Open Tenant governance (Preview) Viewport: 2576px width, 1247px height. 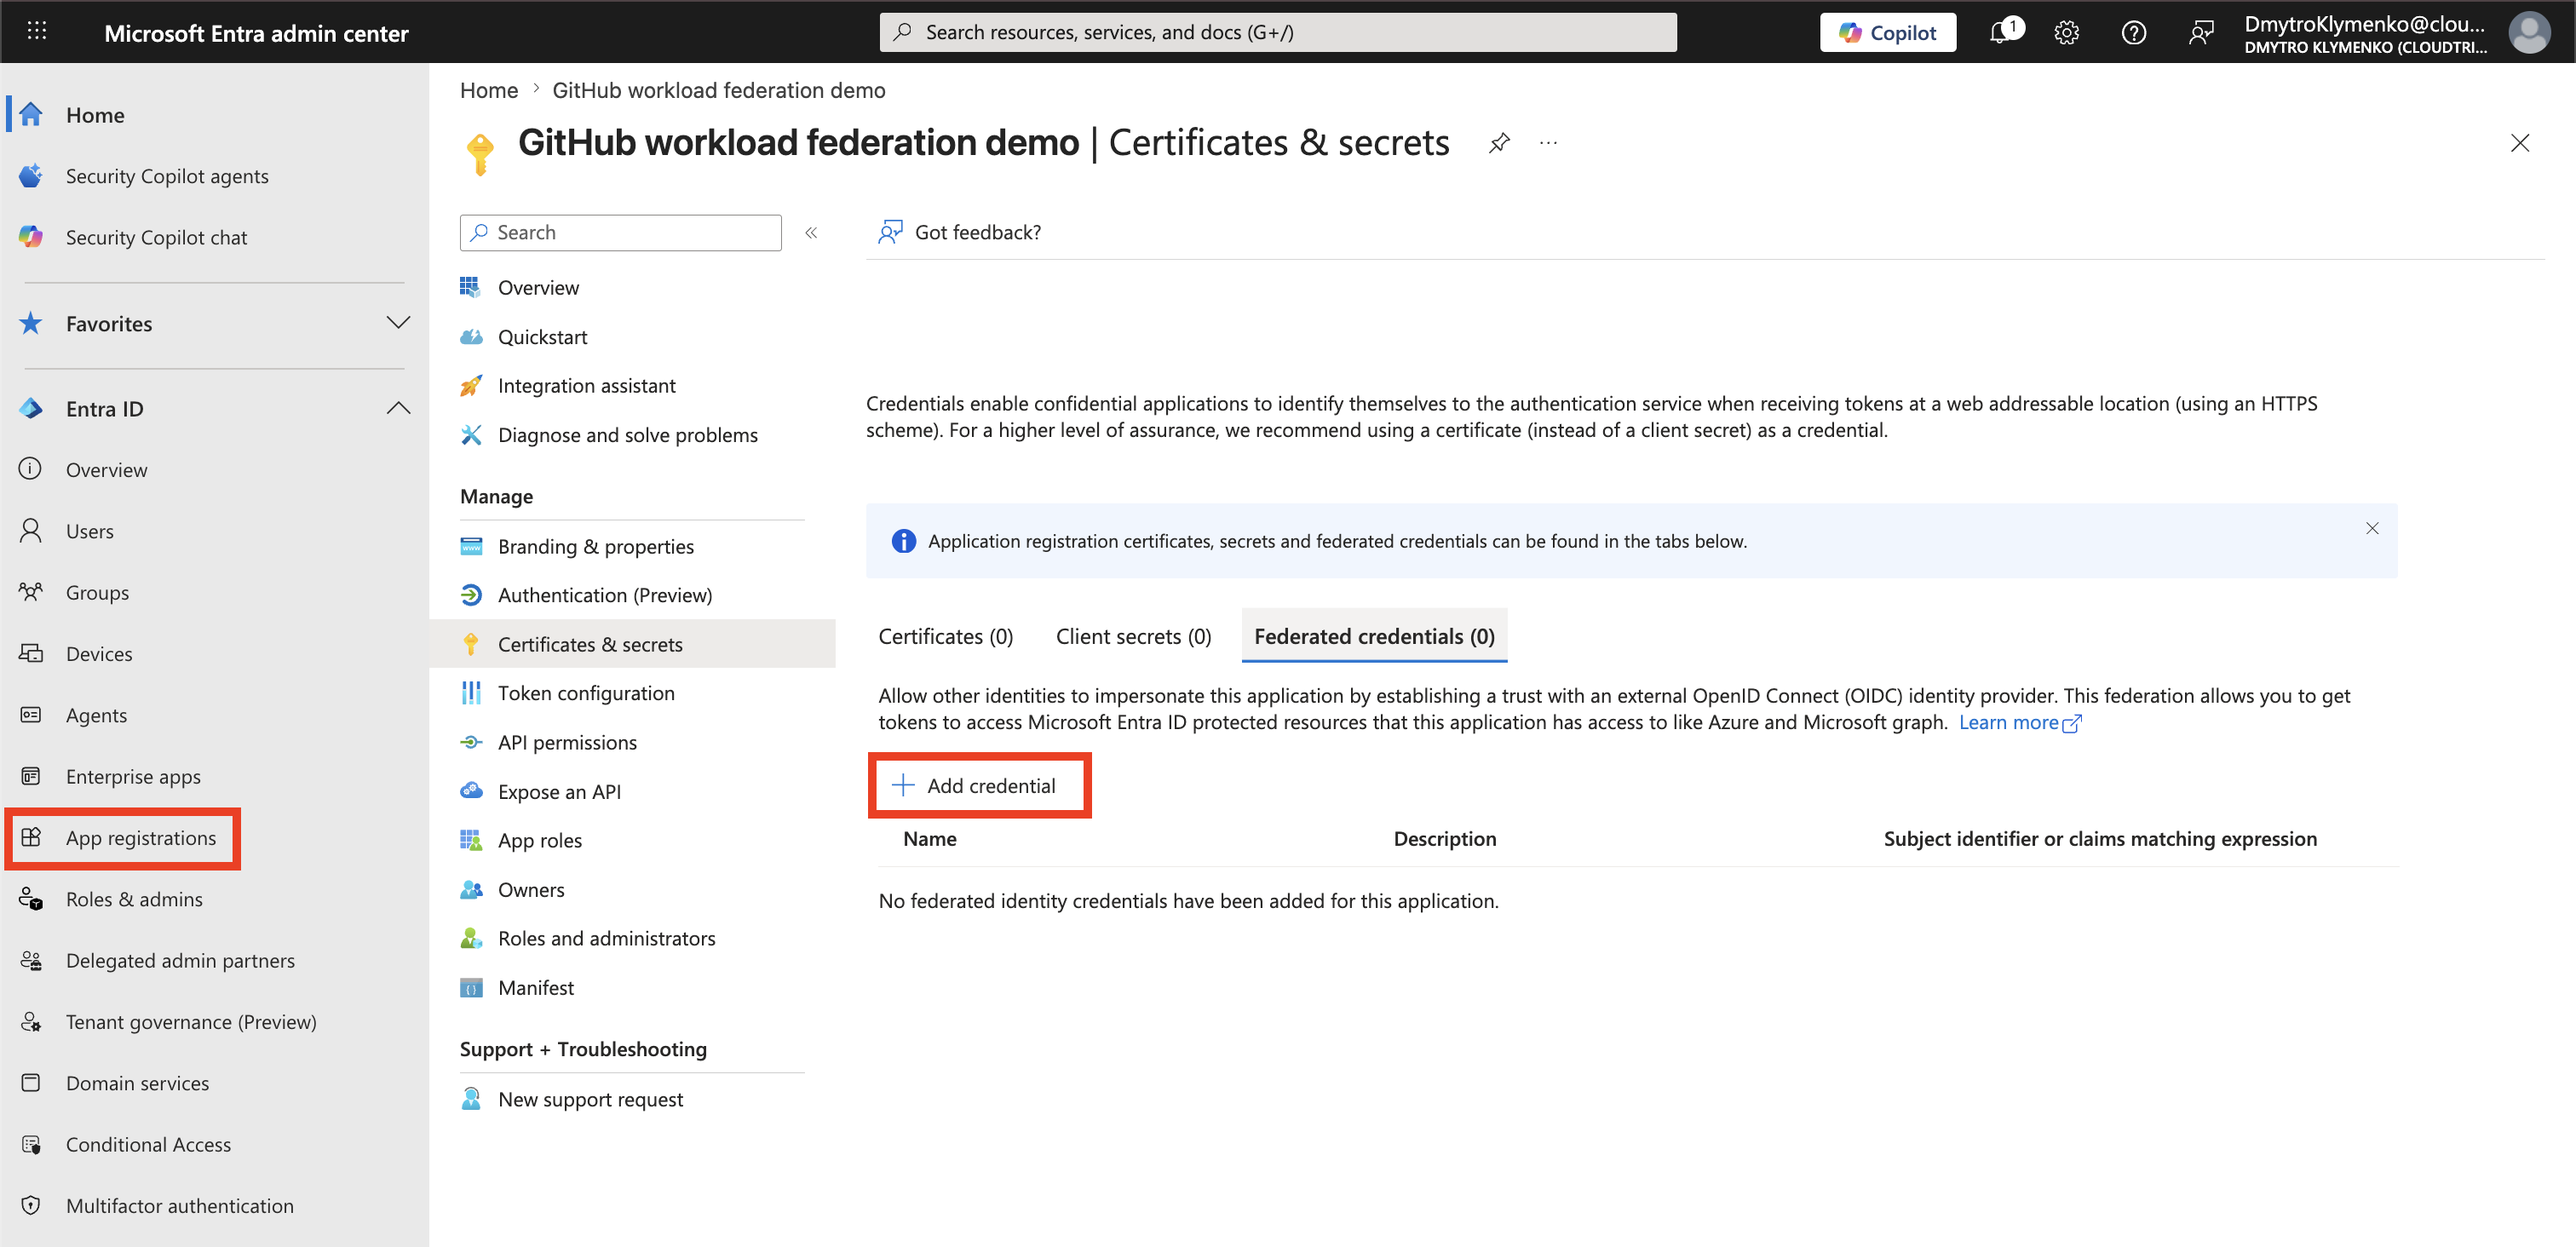coord(190,1021)
